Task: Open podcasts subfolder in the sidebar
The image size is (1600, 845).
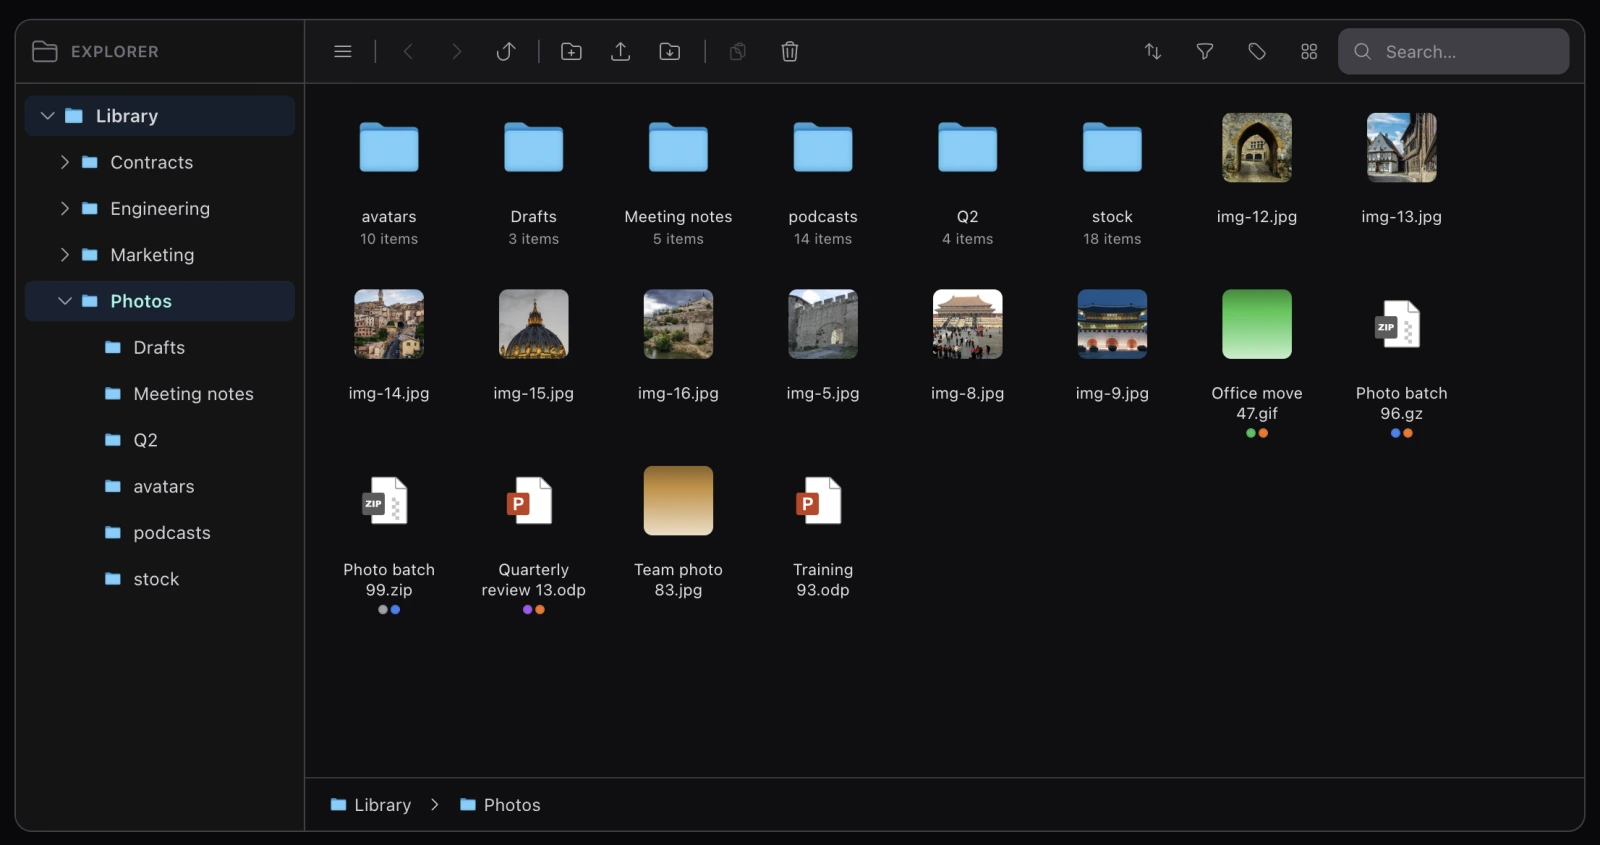Action: 160,533
